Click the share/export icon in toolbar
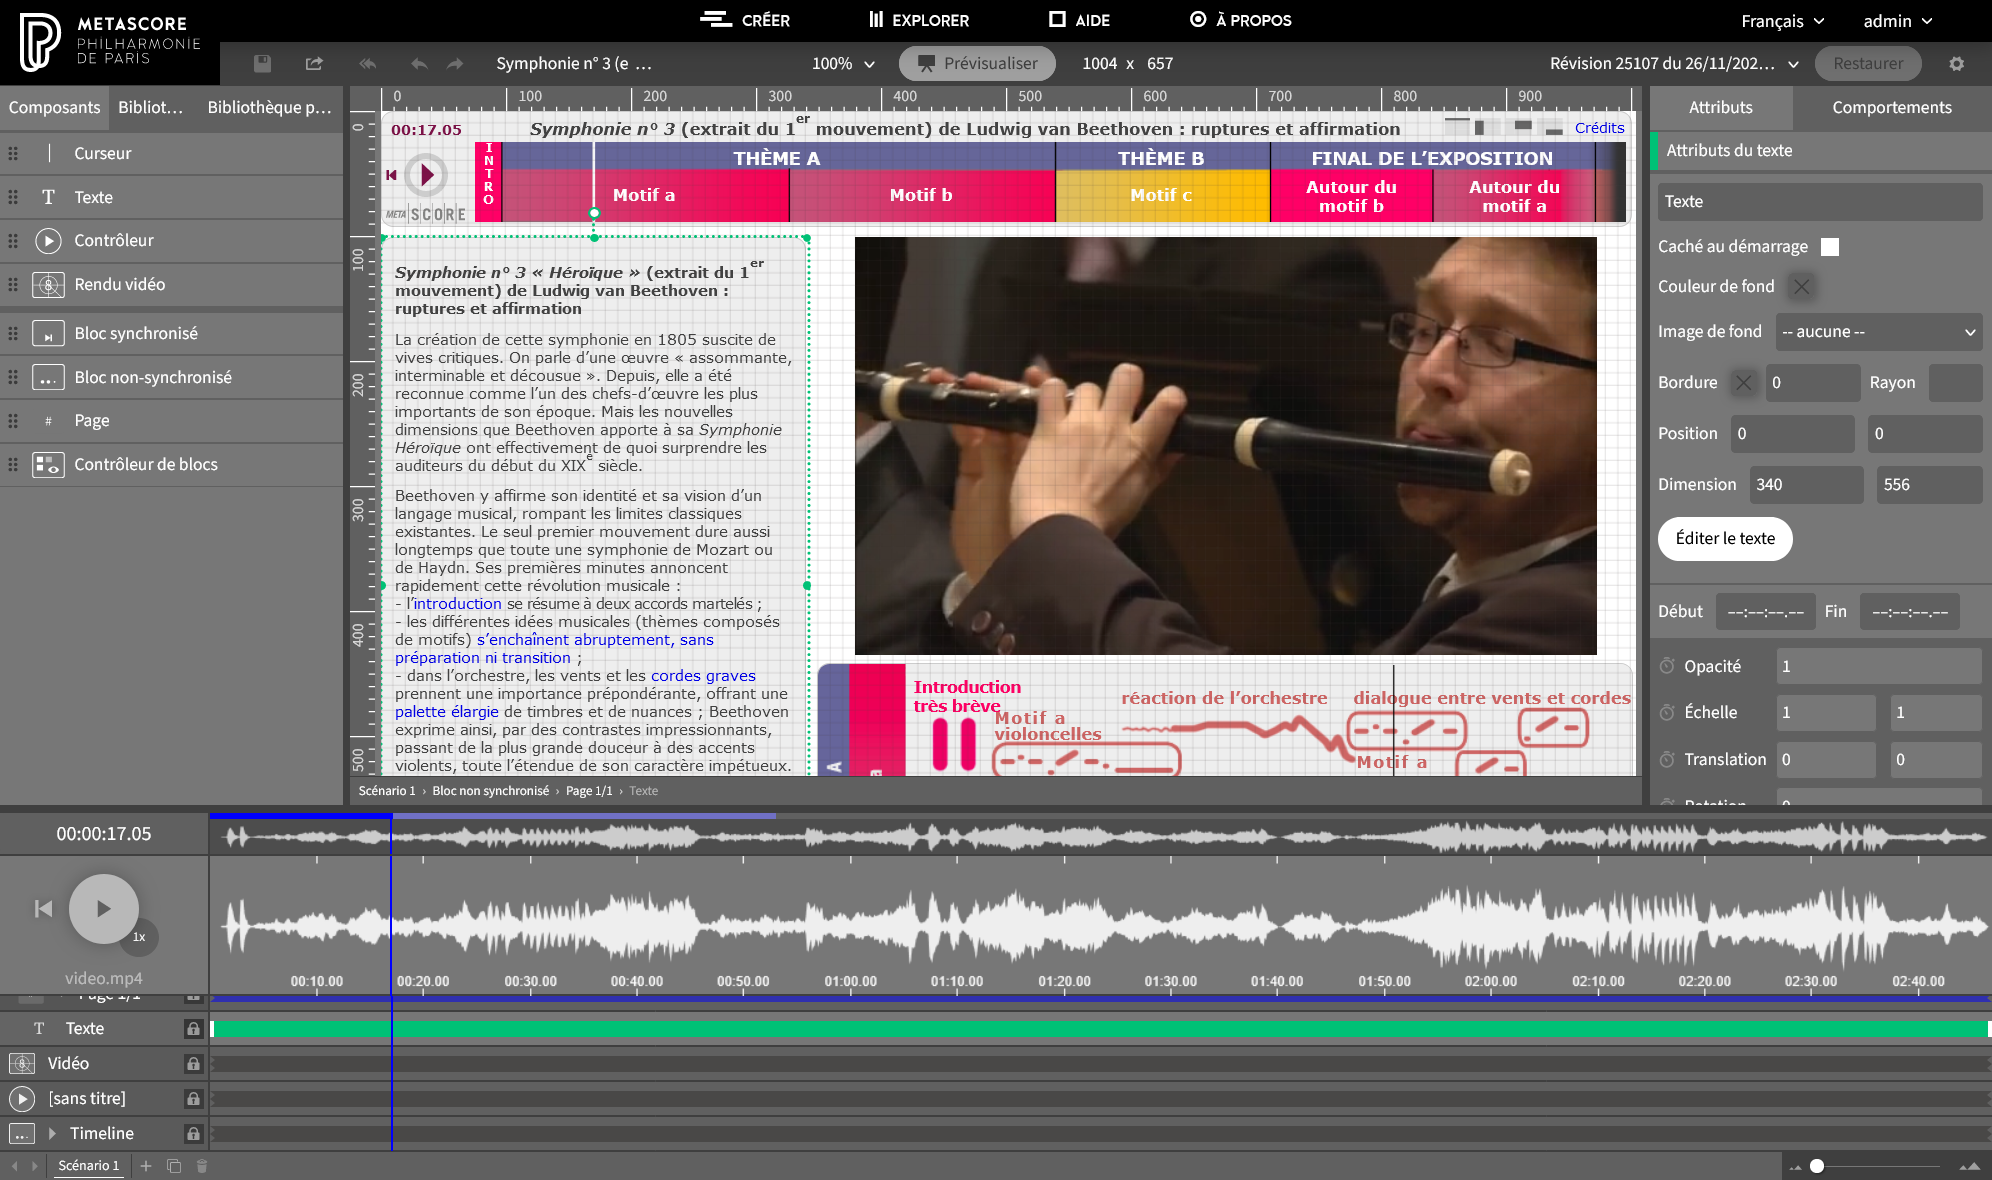 (314, 63)
